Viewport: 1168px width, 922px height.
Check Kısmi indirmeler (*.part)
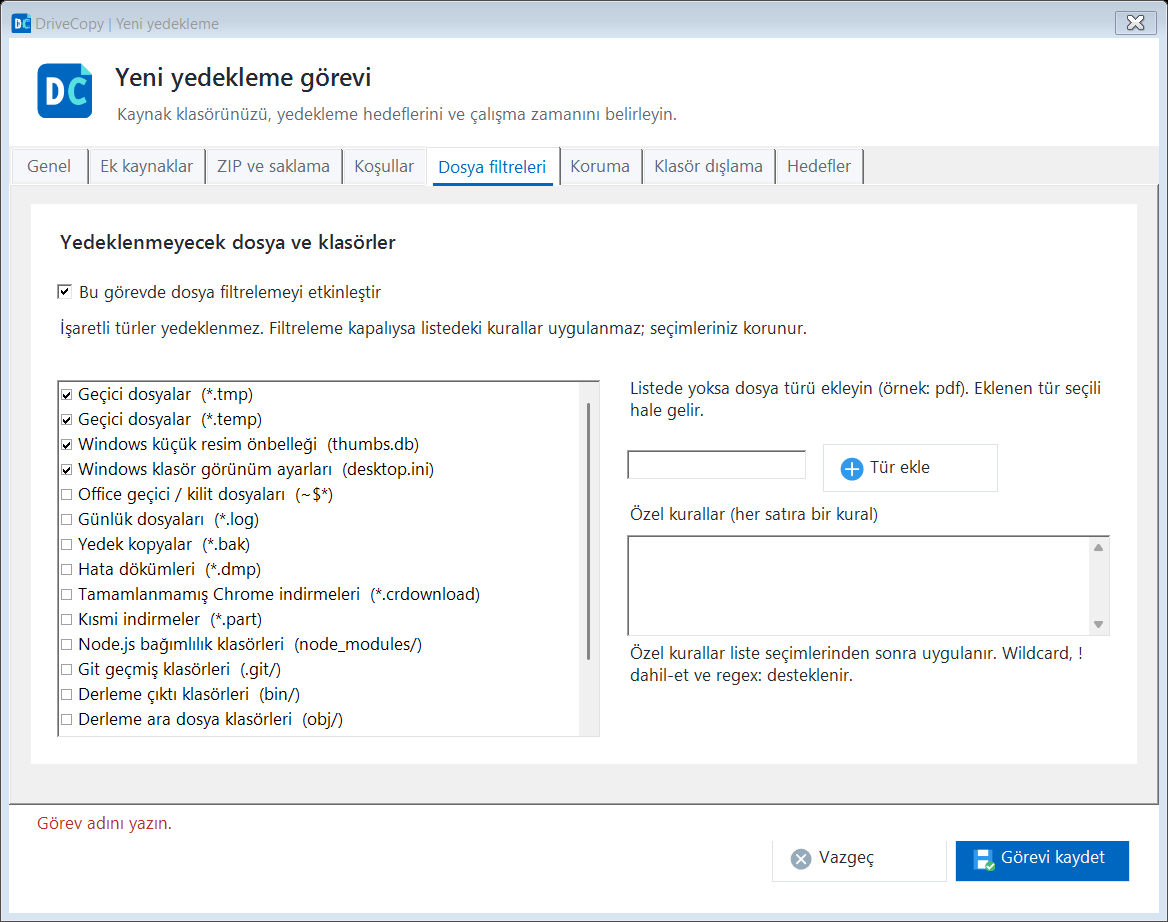(x=66, y=620)
